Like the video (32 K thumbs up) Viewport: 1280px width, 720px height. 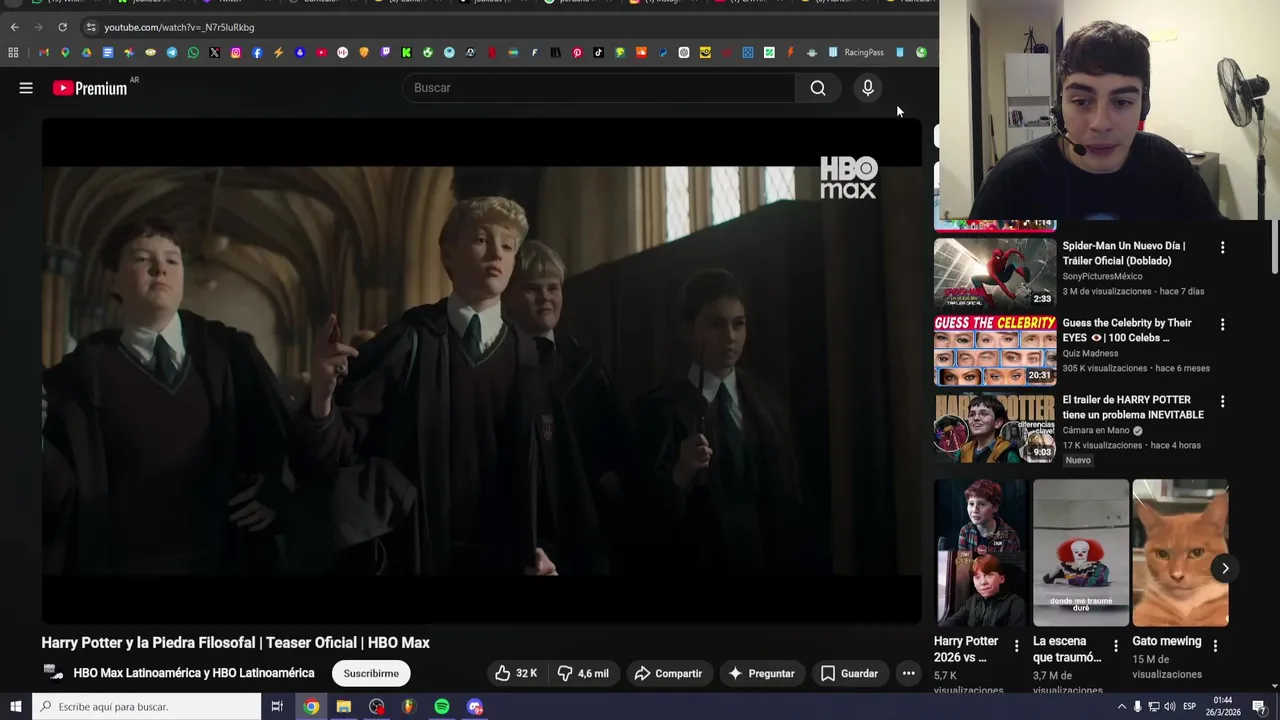pyautogui.click(x=516, y=673)
